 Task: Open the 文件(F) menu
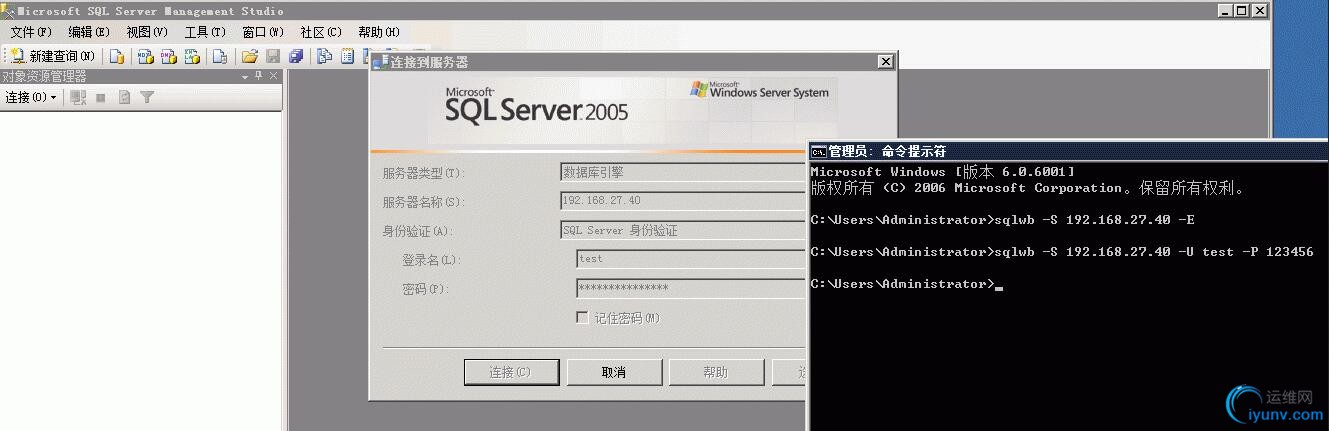(31, 32)
